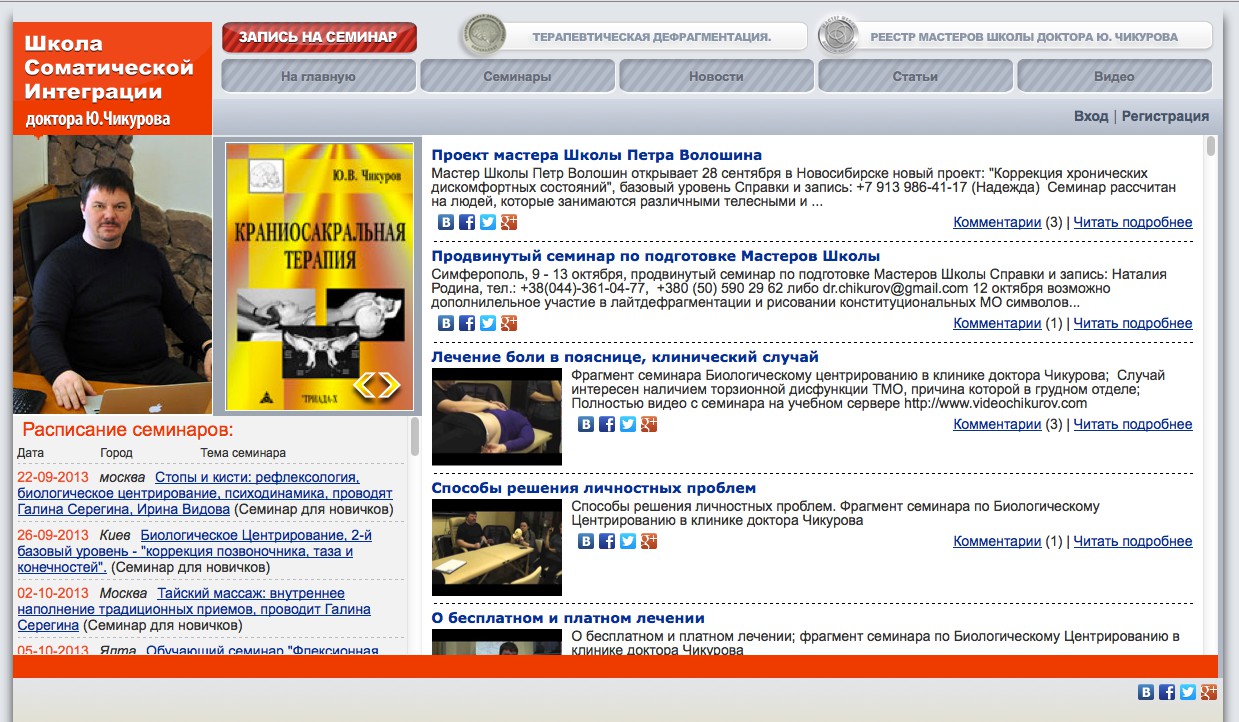Share Продвинутый семинар post on Facebook

point(467,323)
